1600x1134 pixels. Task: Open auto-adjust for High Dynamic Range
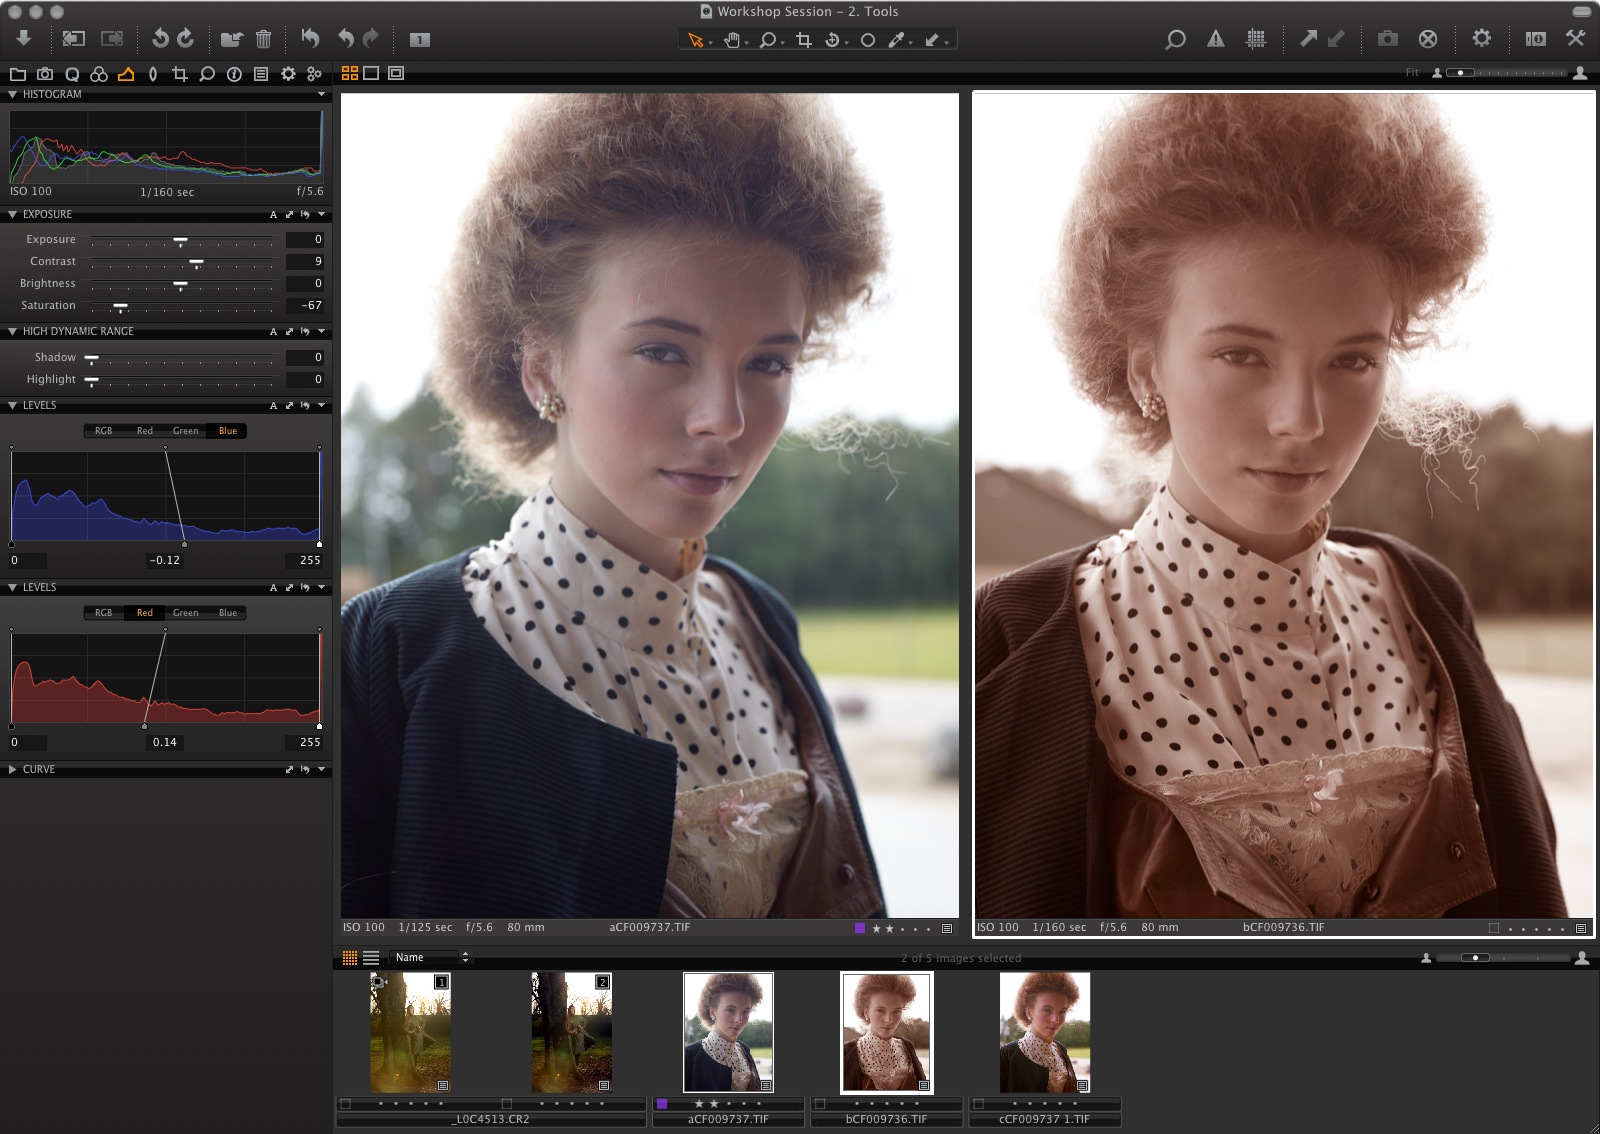[274, 331]
